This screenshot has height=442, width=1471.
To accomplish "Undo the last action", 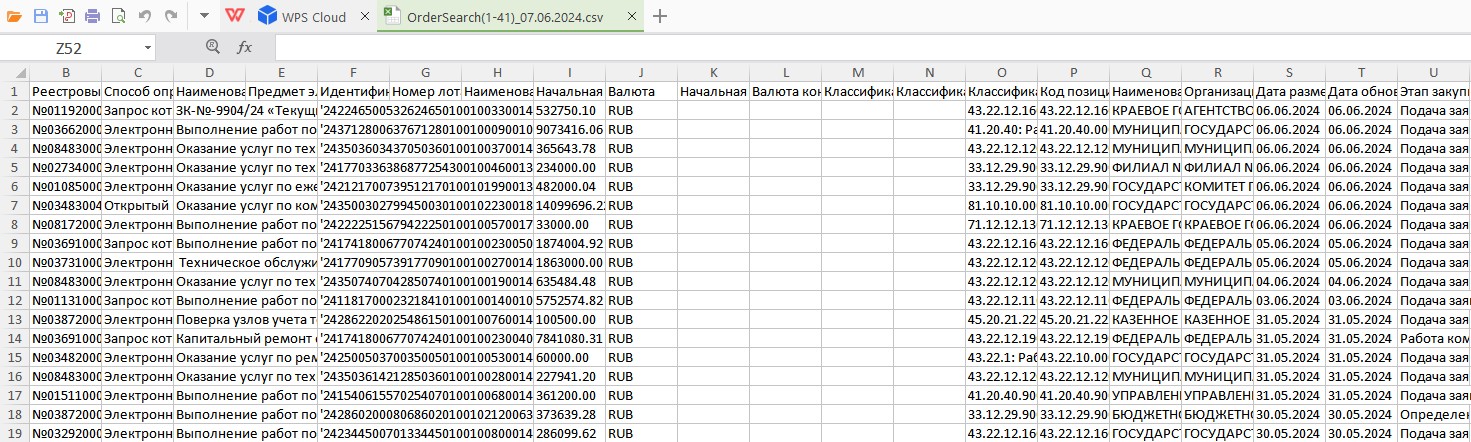I will point(145,16).
